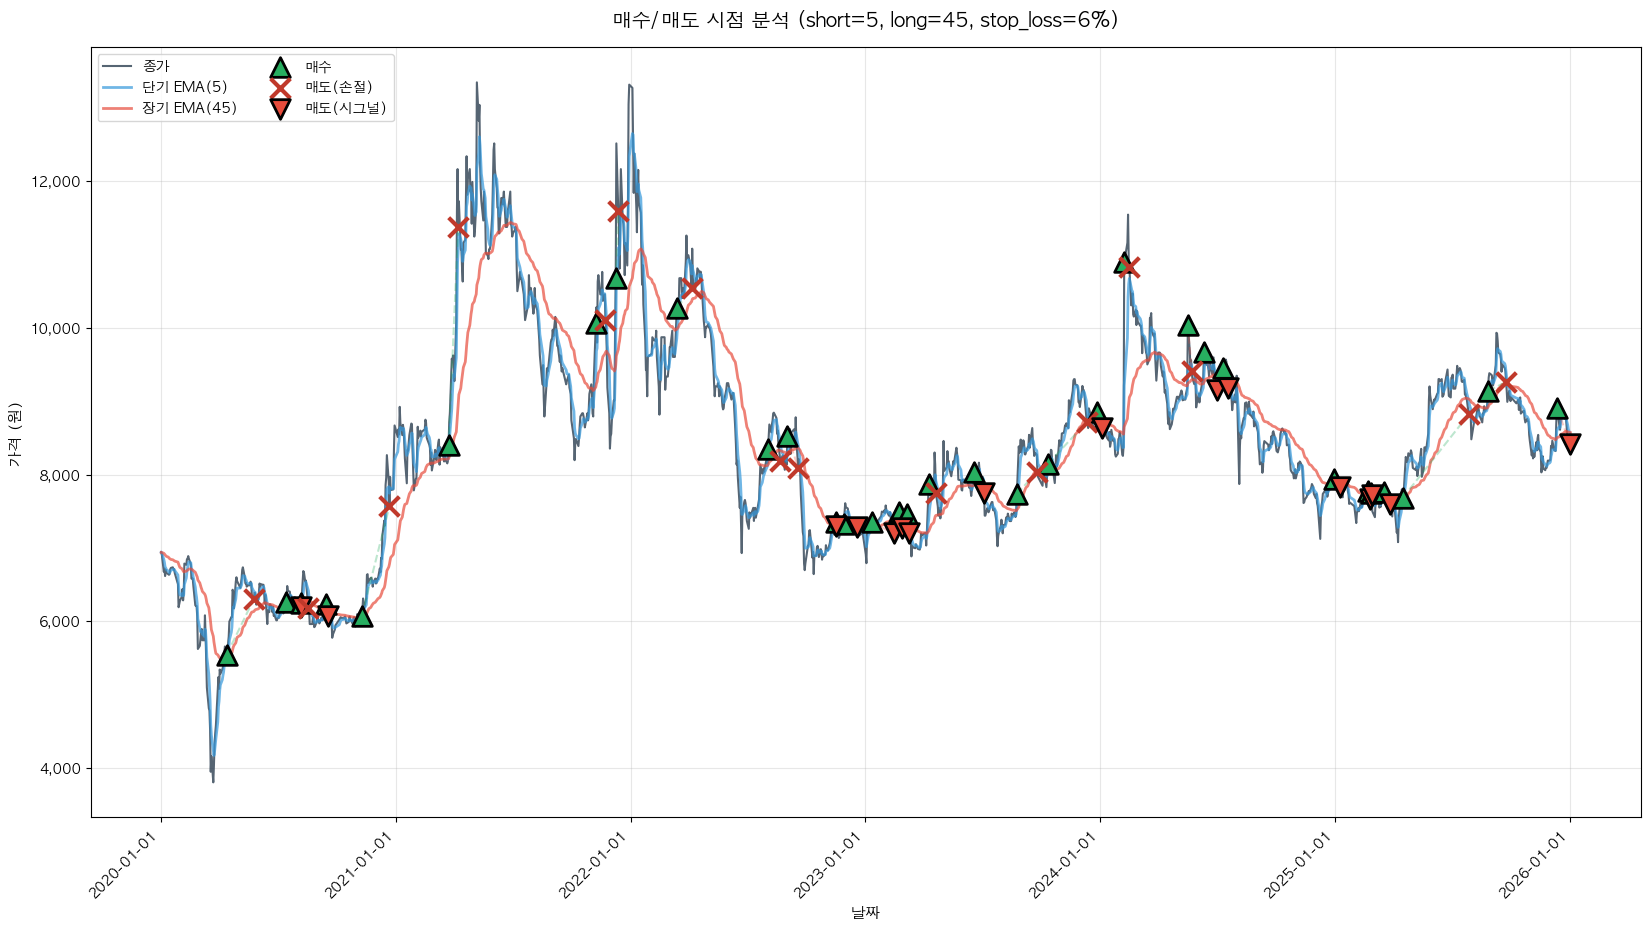Click the y-axis label 가격 (원)
This screenshot has width=1650, height=930.
pos(14,433)
